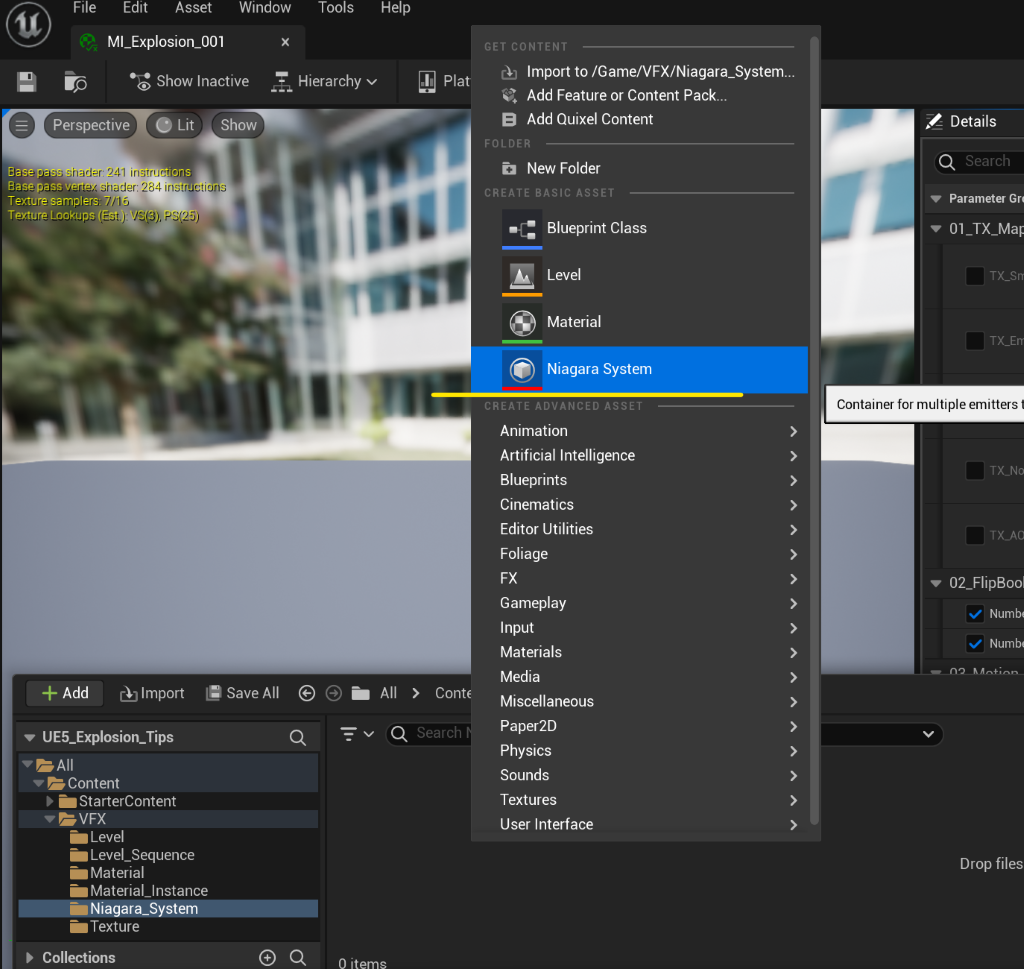Click the Add Feature or Content Pack icon

click(509, 95)
